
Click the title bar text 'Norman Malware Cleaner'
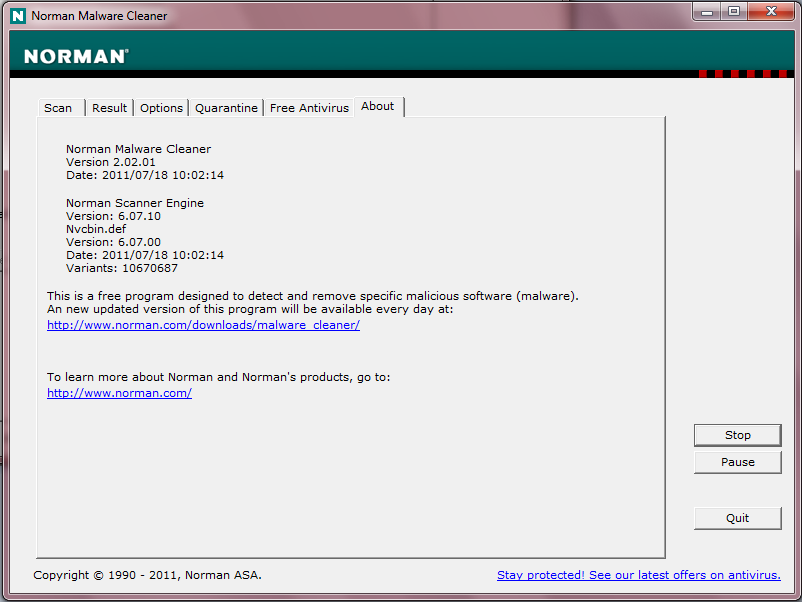click(99, 16)
